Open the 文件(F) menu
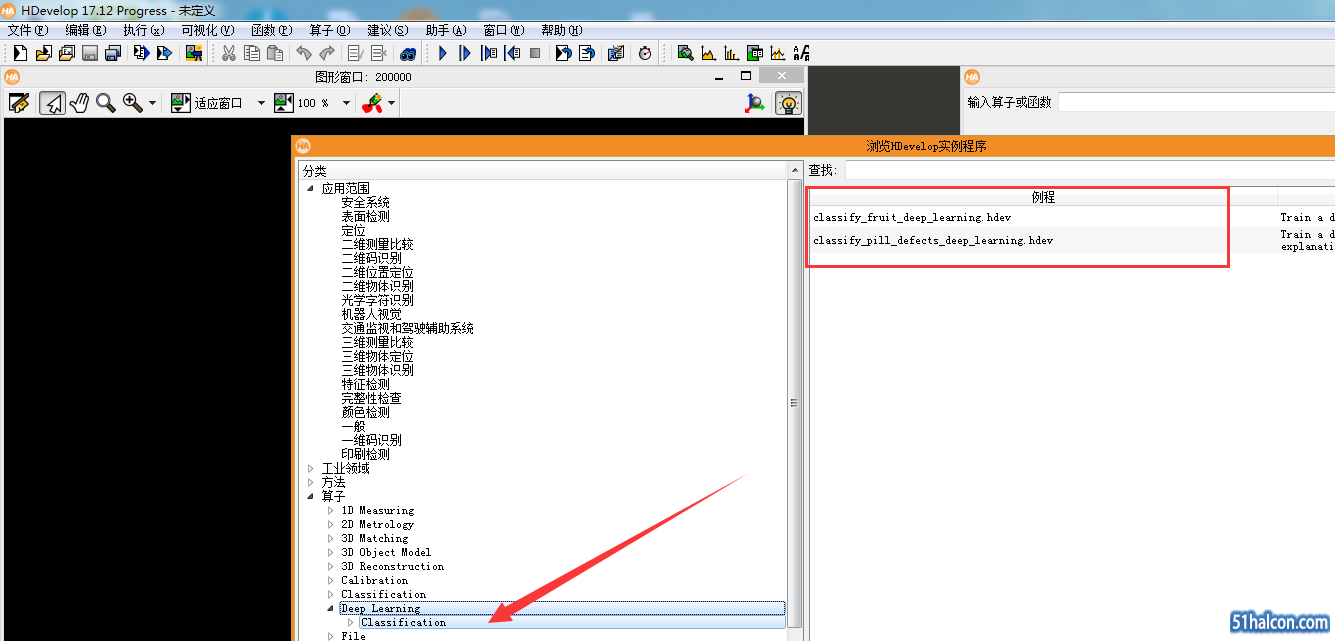Image resolution: width=1335 pixels, height=641 pixels. [27, 30]
